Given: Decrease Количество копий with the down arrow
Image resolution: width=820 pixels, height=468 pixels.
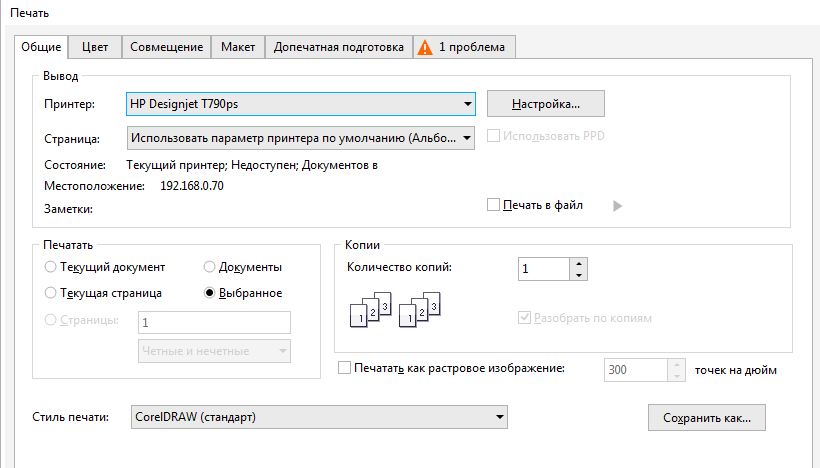Looking at the screenshot, I should (x=578, y=275).
